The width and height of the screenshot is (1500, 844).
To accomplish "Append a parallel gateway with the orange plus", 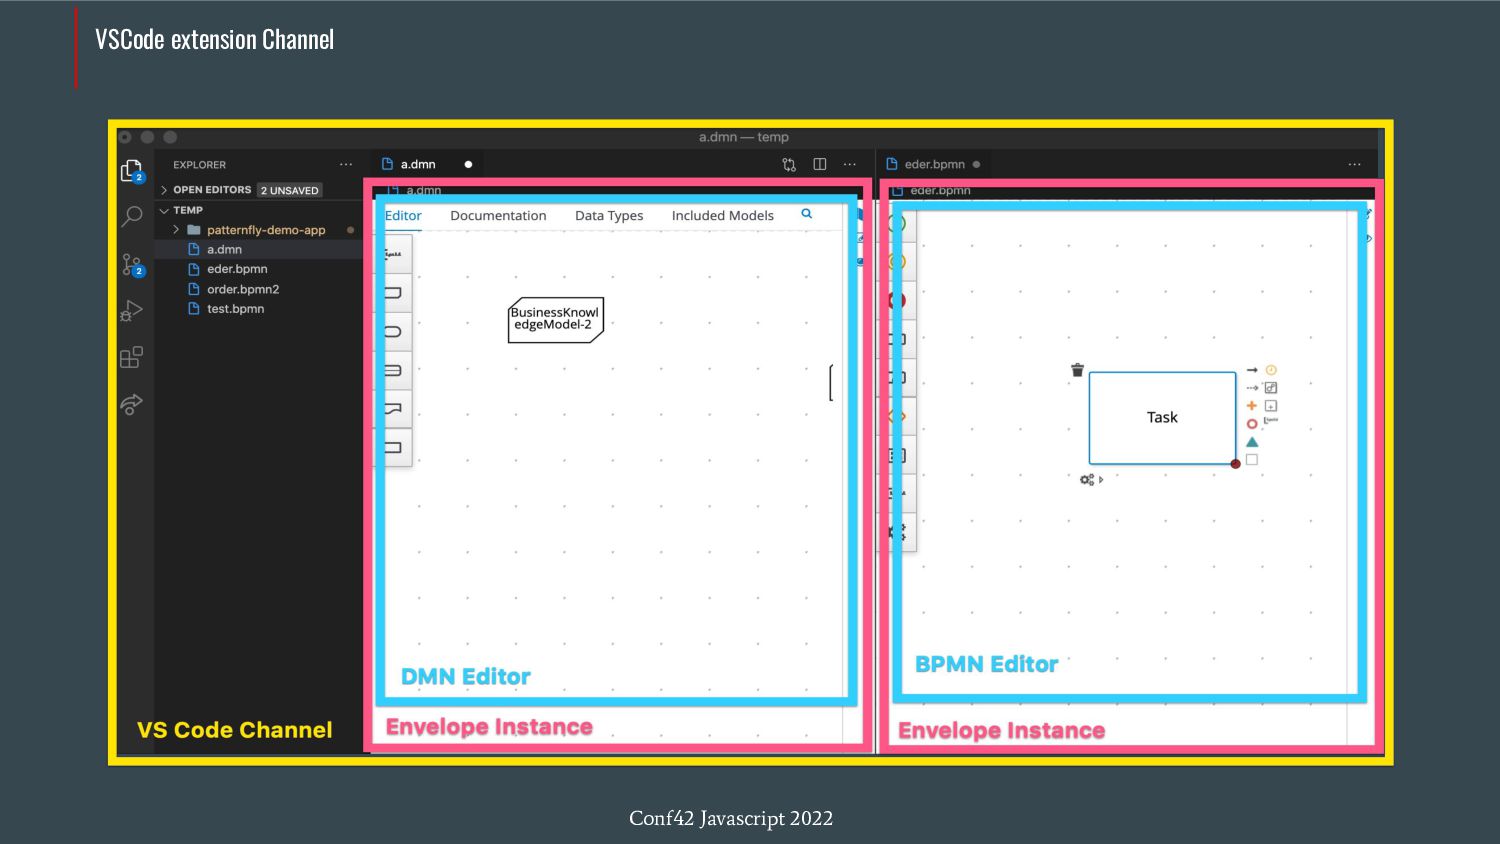I will tap(1252, 406).
